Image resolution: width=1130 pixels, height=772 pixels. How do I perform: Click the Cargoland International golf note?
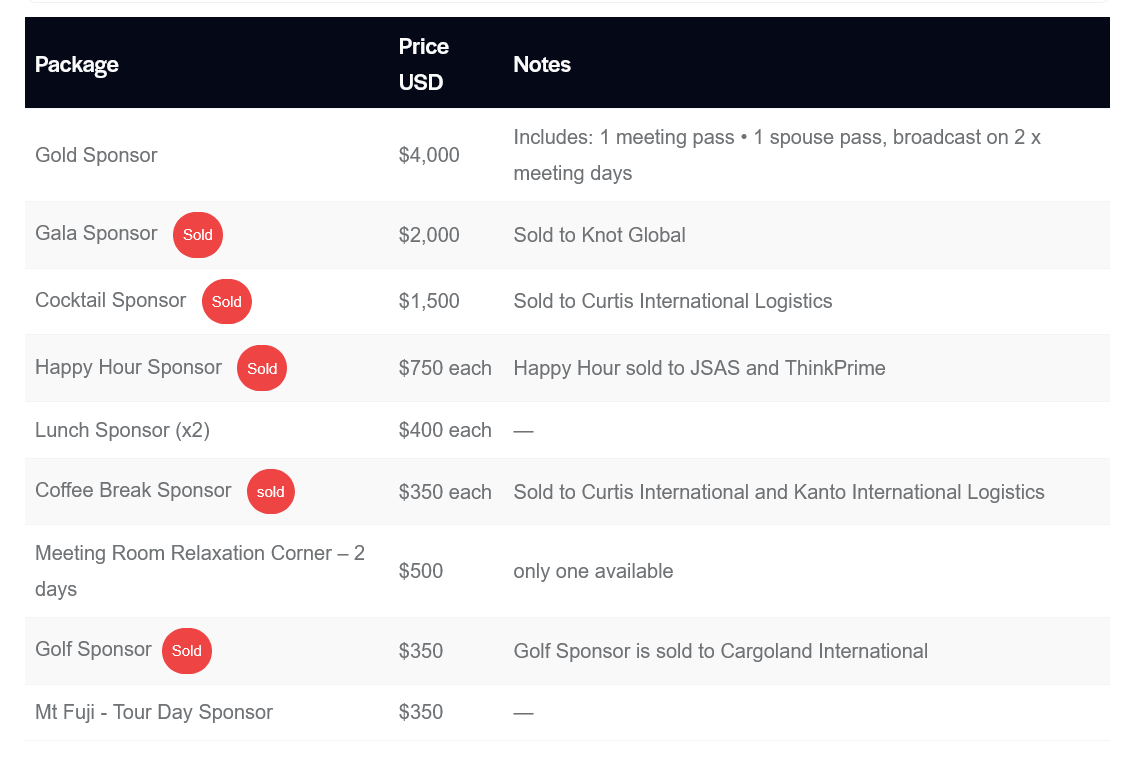(x=720, y=651)
